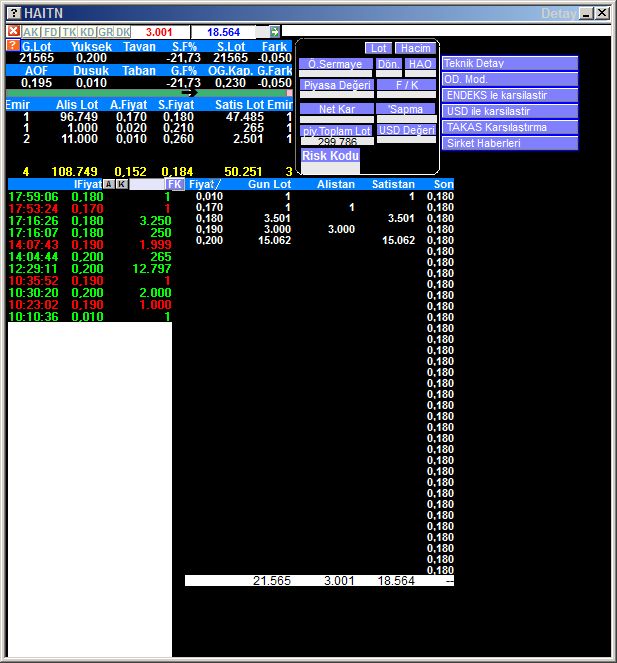Click the Ö.Sermaye button
Viewport: 617px width, 663px height.
[335, 64]
